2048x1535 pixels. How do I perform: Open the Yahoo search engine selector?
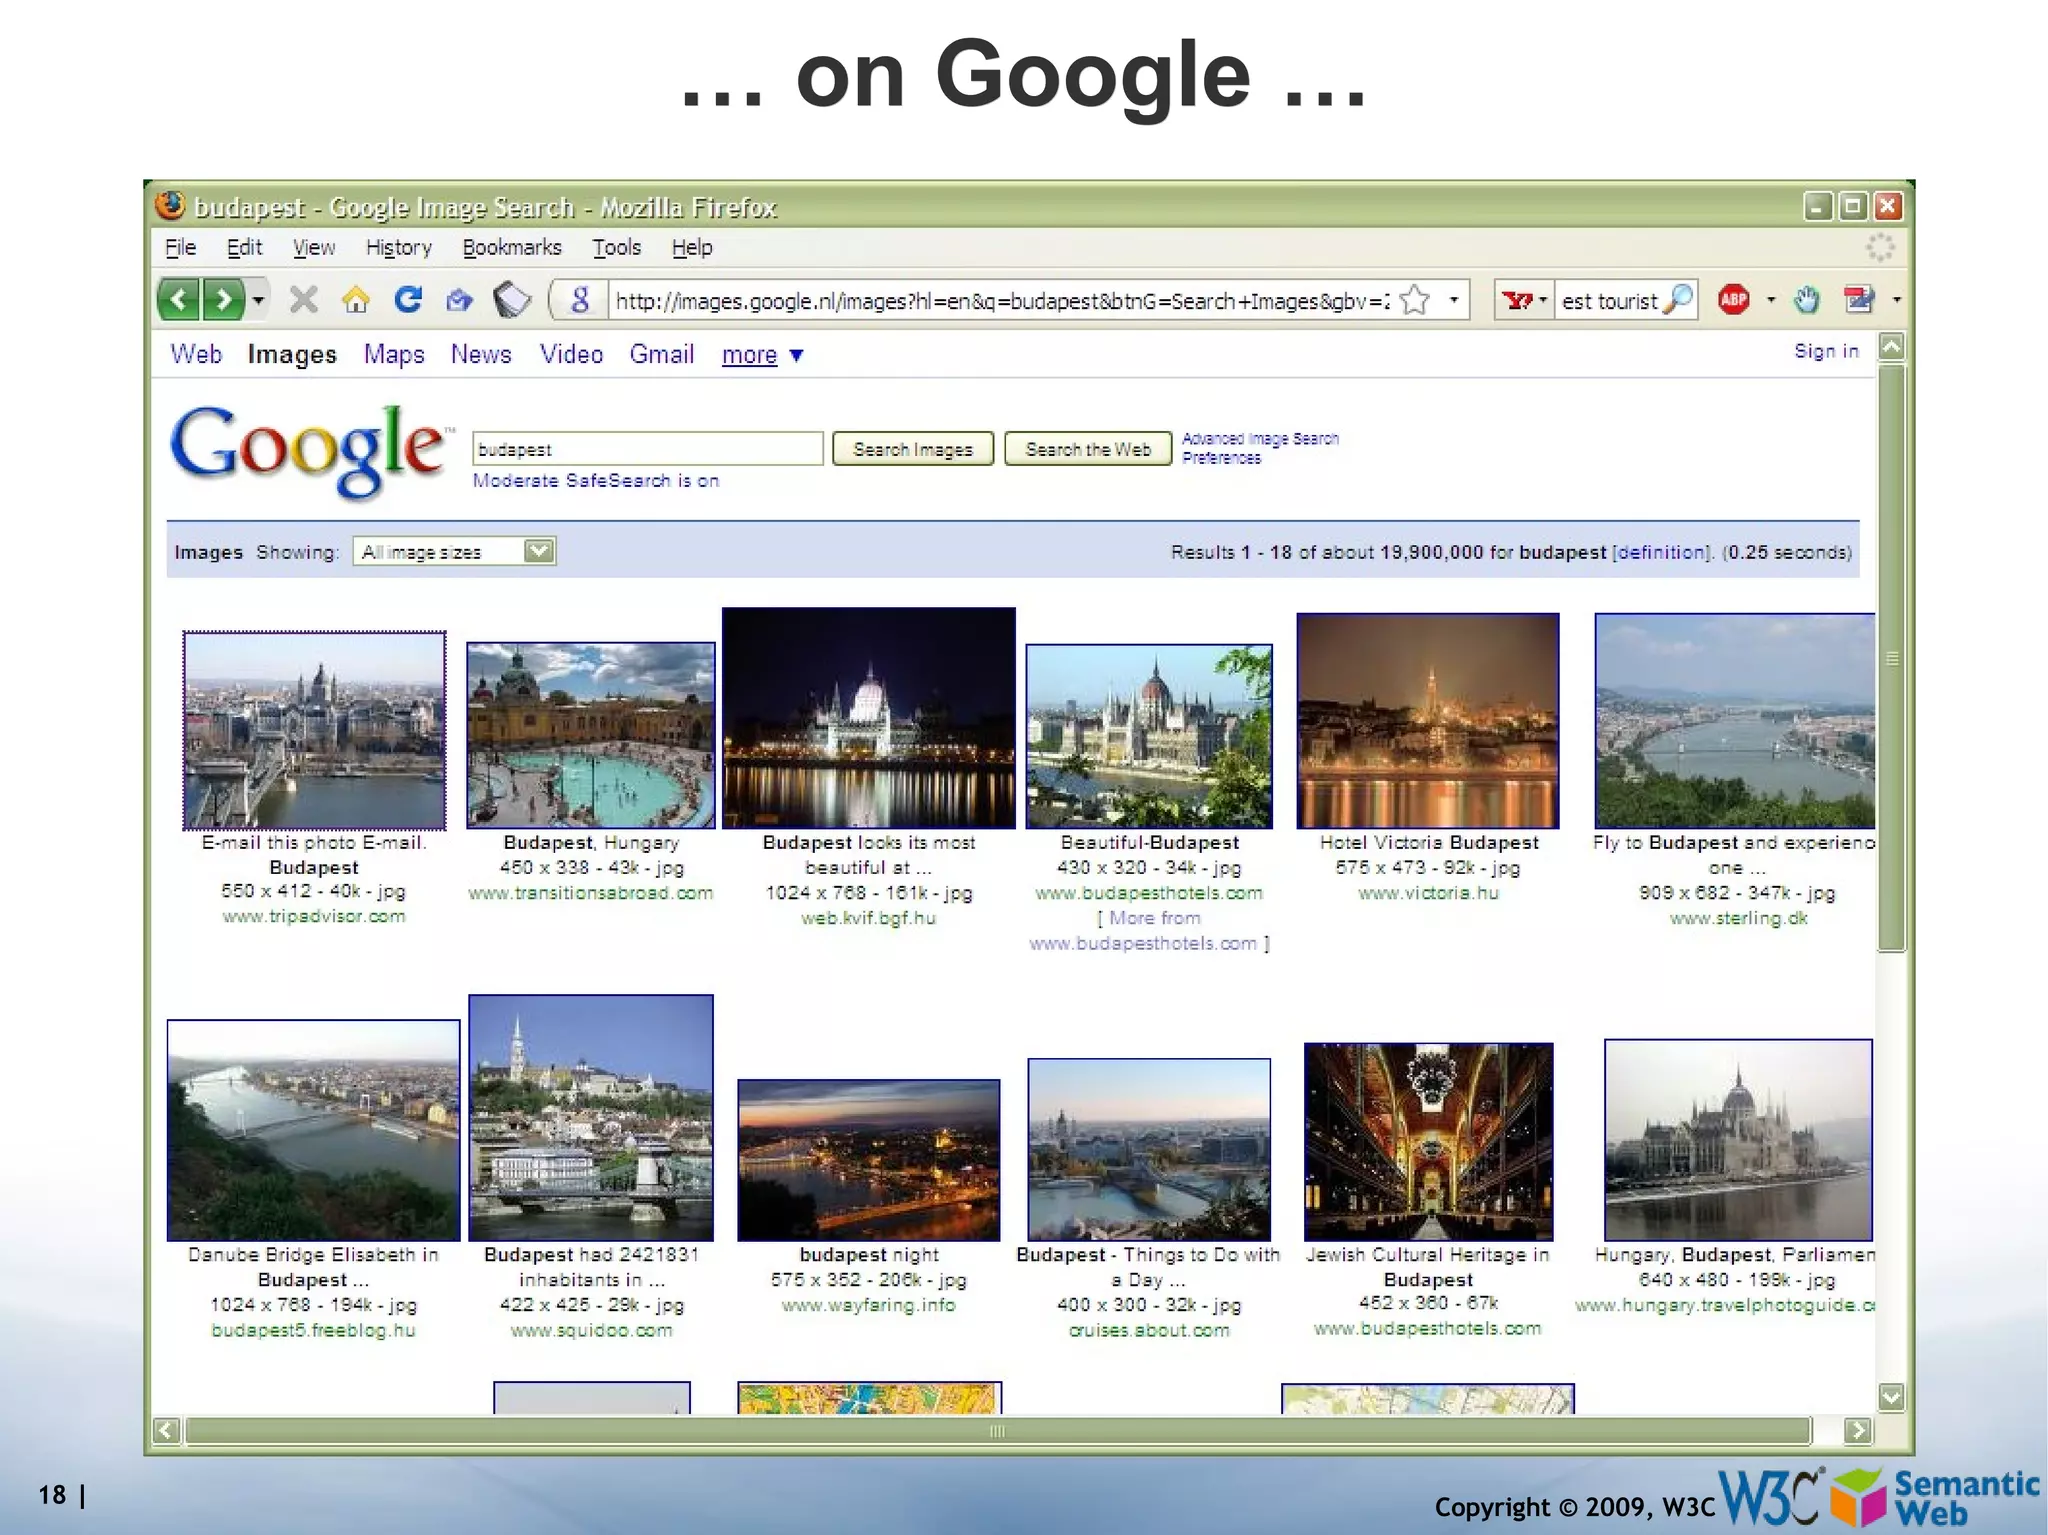click(1524, 299)
